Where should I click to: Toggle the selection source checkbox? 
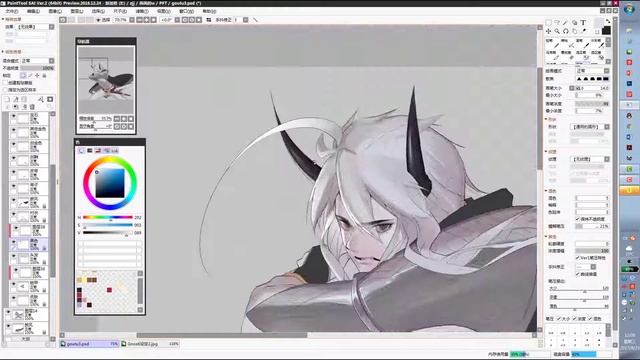tap(6, 89)
